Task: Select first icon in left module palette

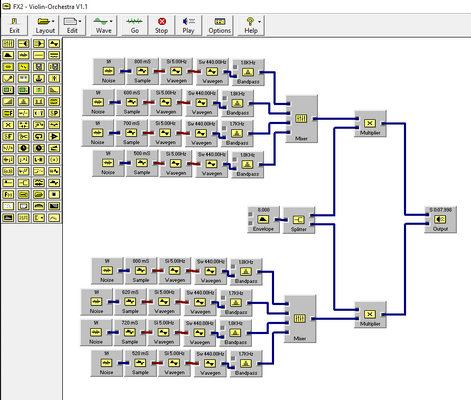Action: tap(8, 44)
